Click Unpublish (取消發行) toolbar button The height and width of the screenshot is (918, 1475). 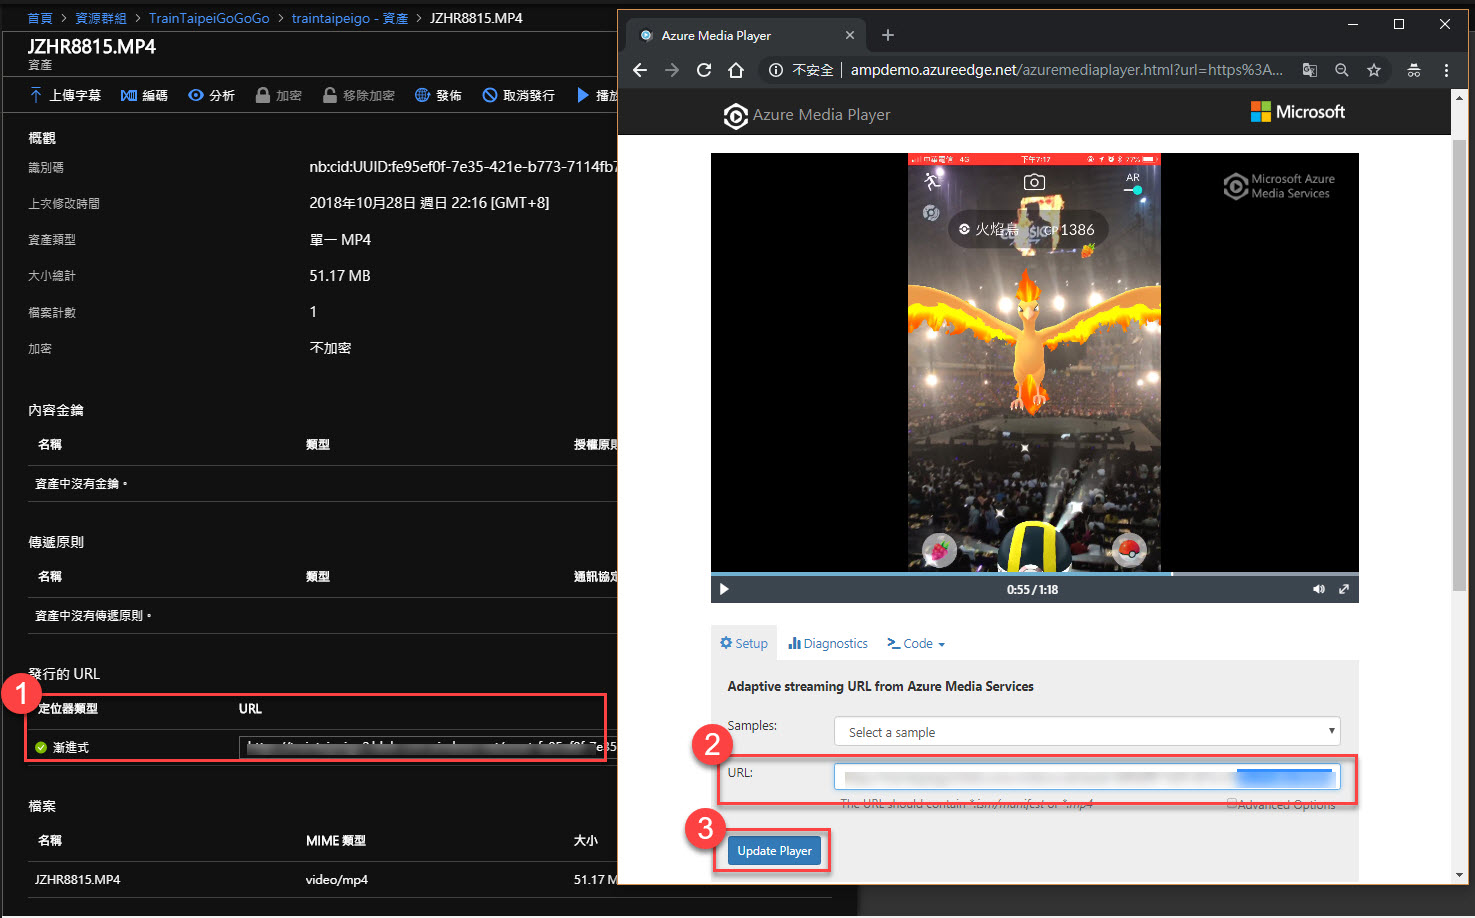click(518, 95)
